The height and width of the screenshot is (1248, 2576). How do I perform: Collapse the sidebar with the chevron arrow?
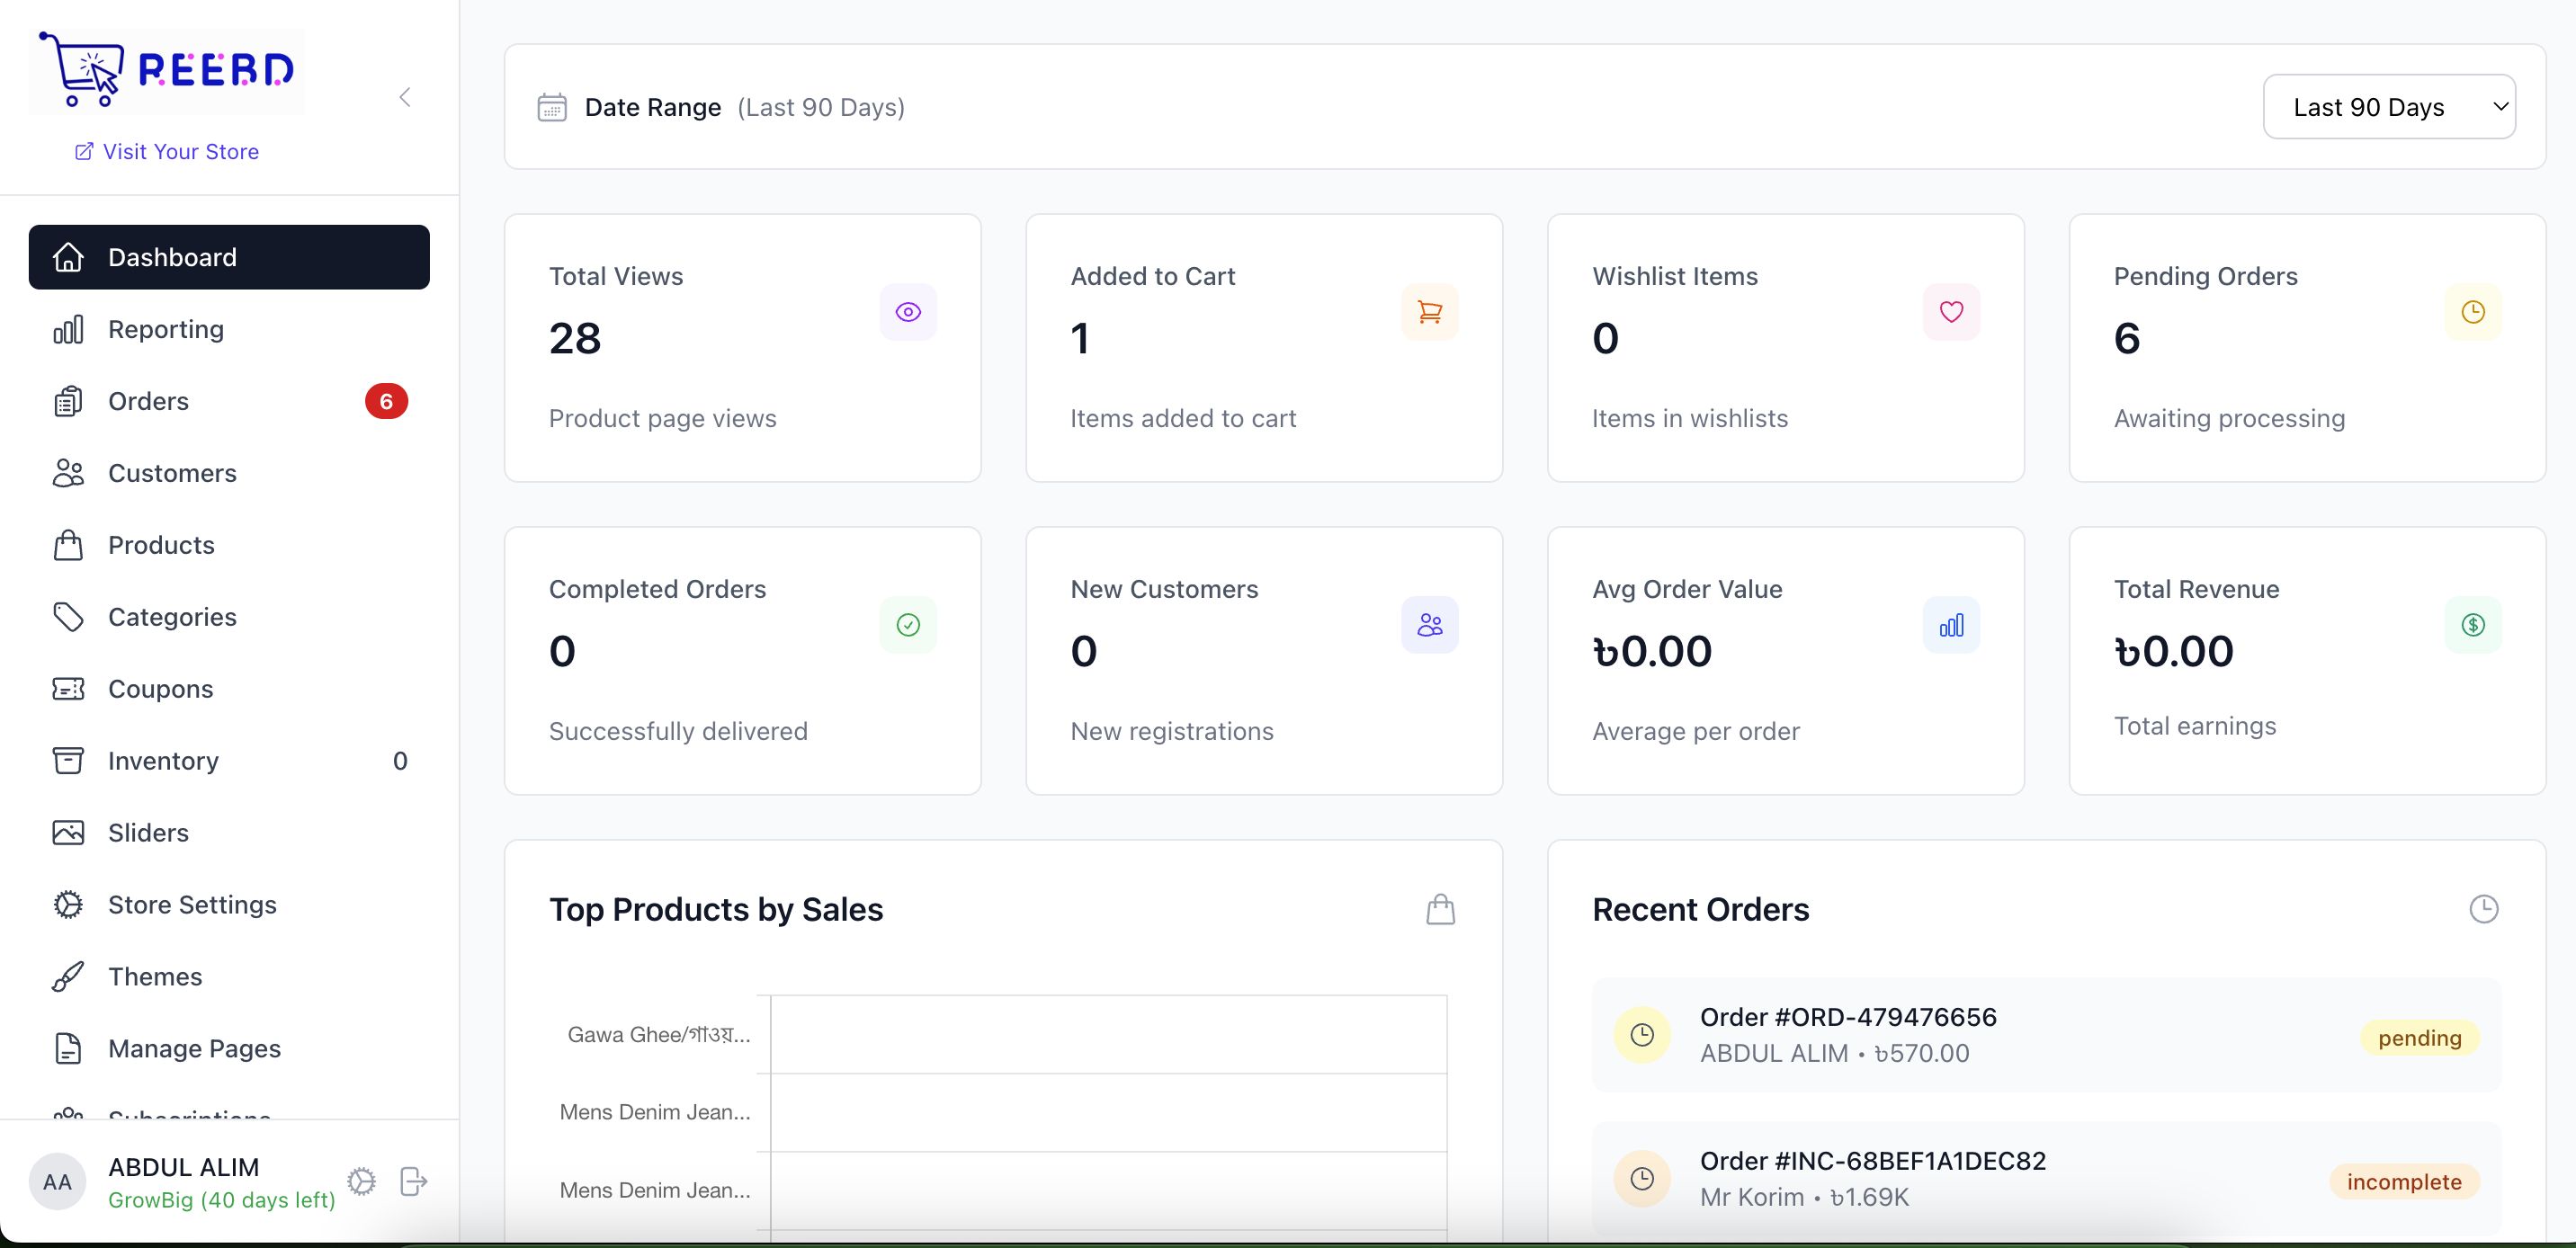pos(405,97)
